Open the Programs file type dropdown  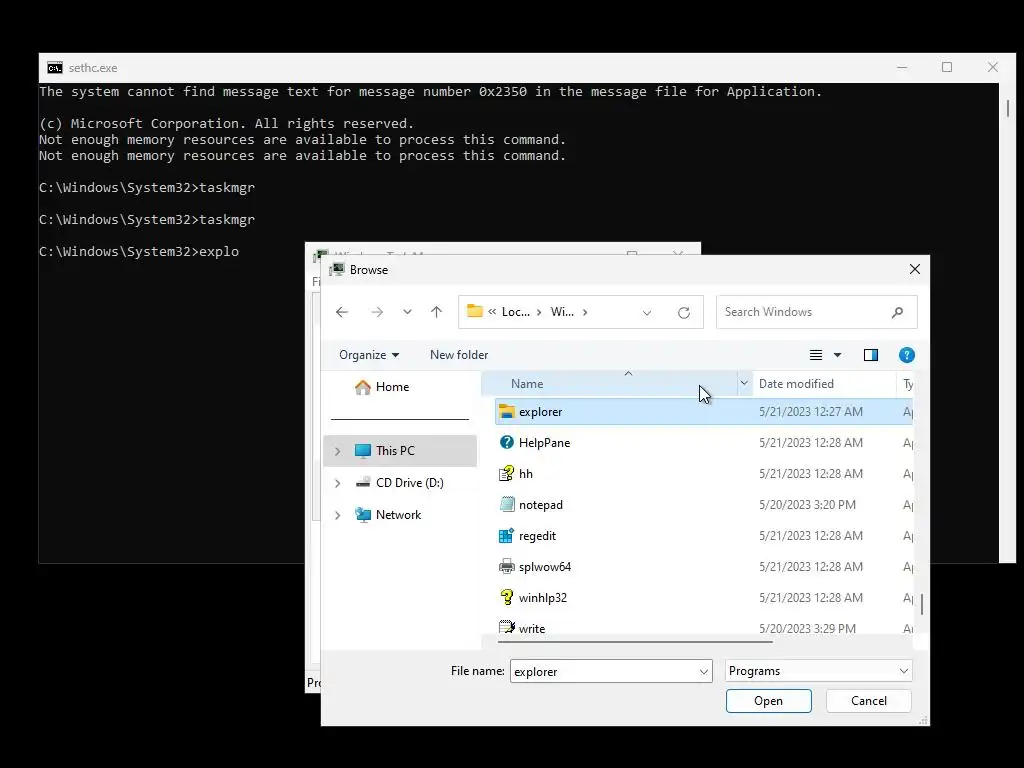[818, 671]
